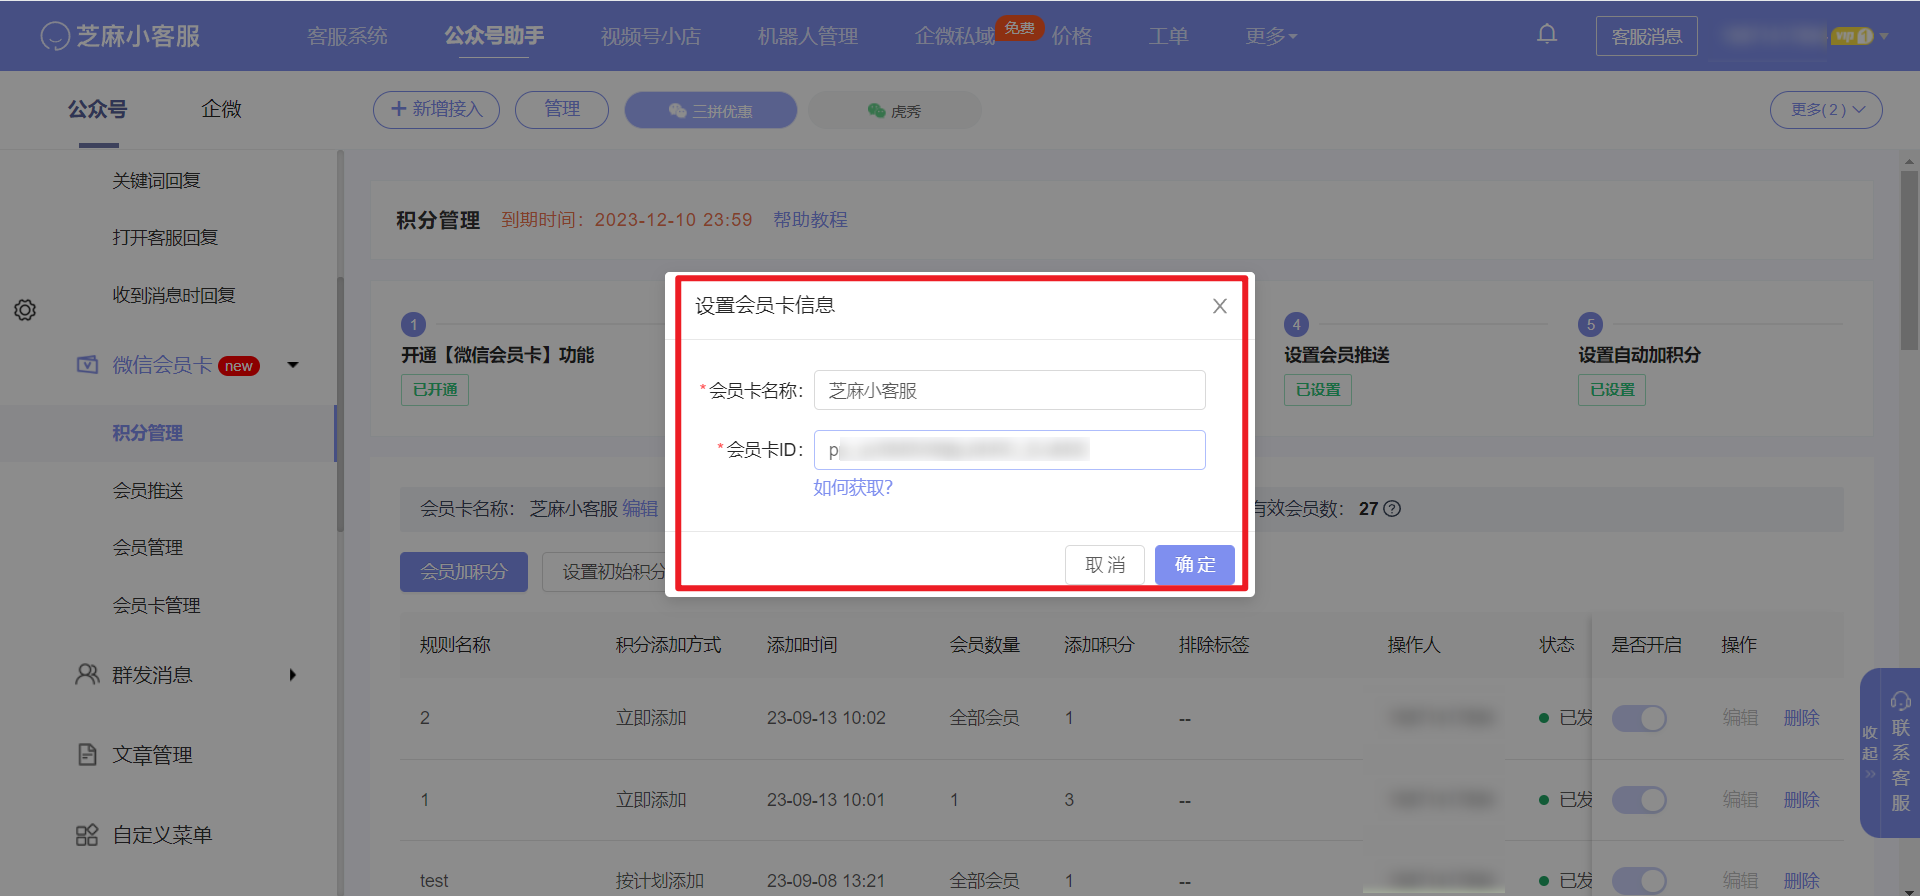This screenshot has width=1920, height=896.
Task: Toggle 是否开启 switch for rule 2
Action: [x=1639, y=718]
